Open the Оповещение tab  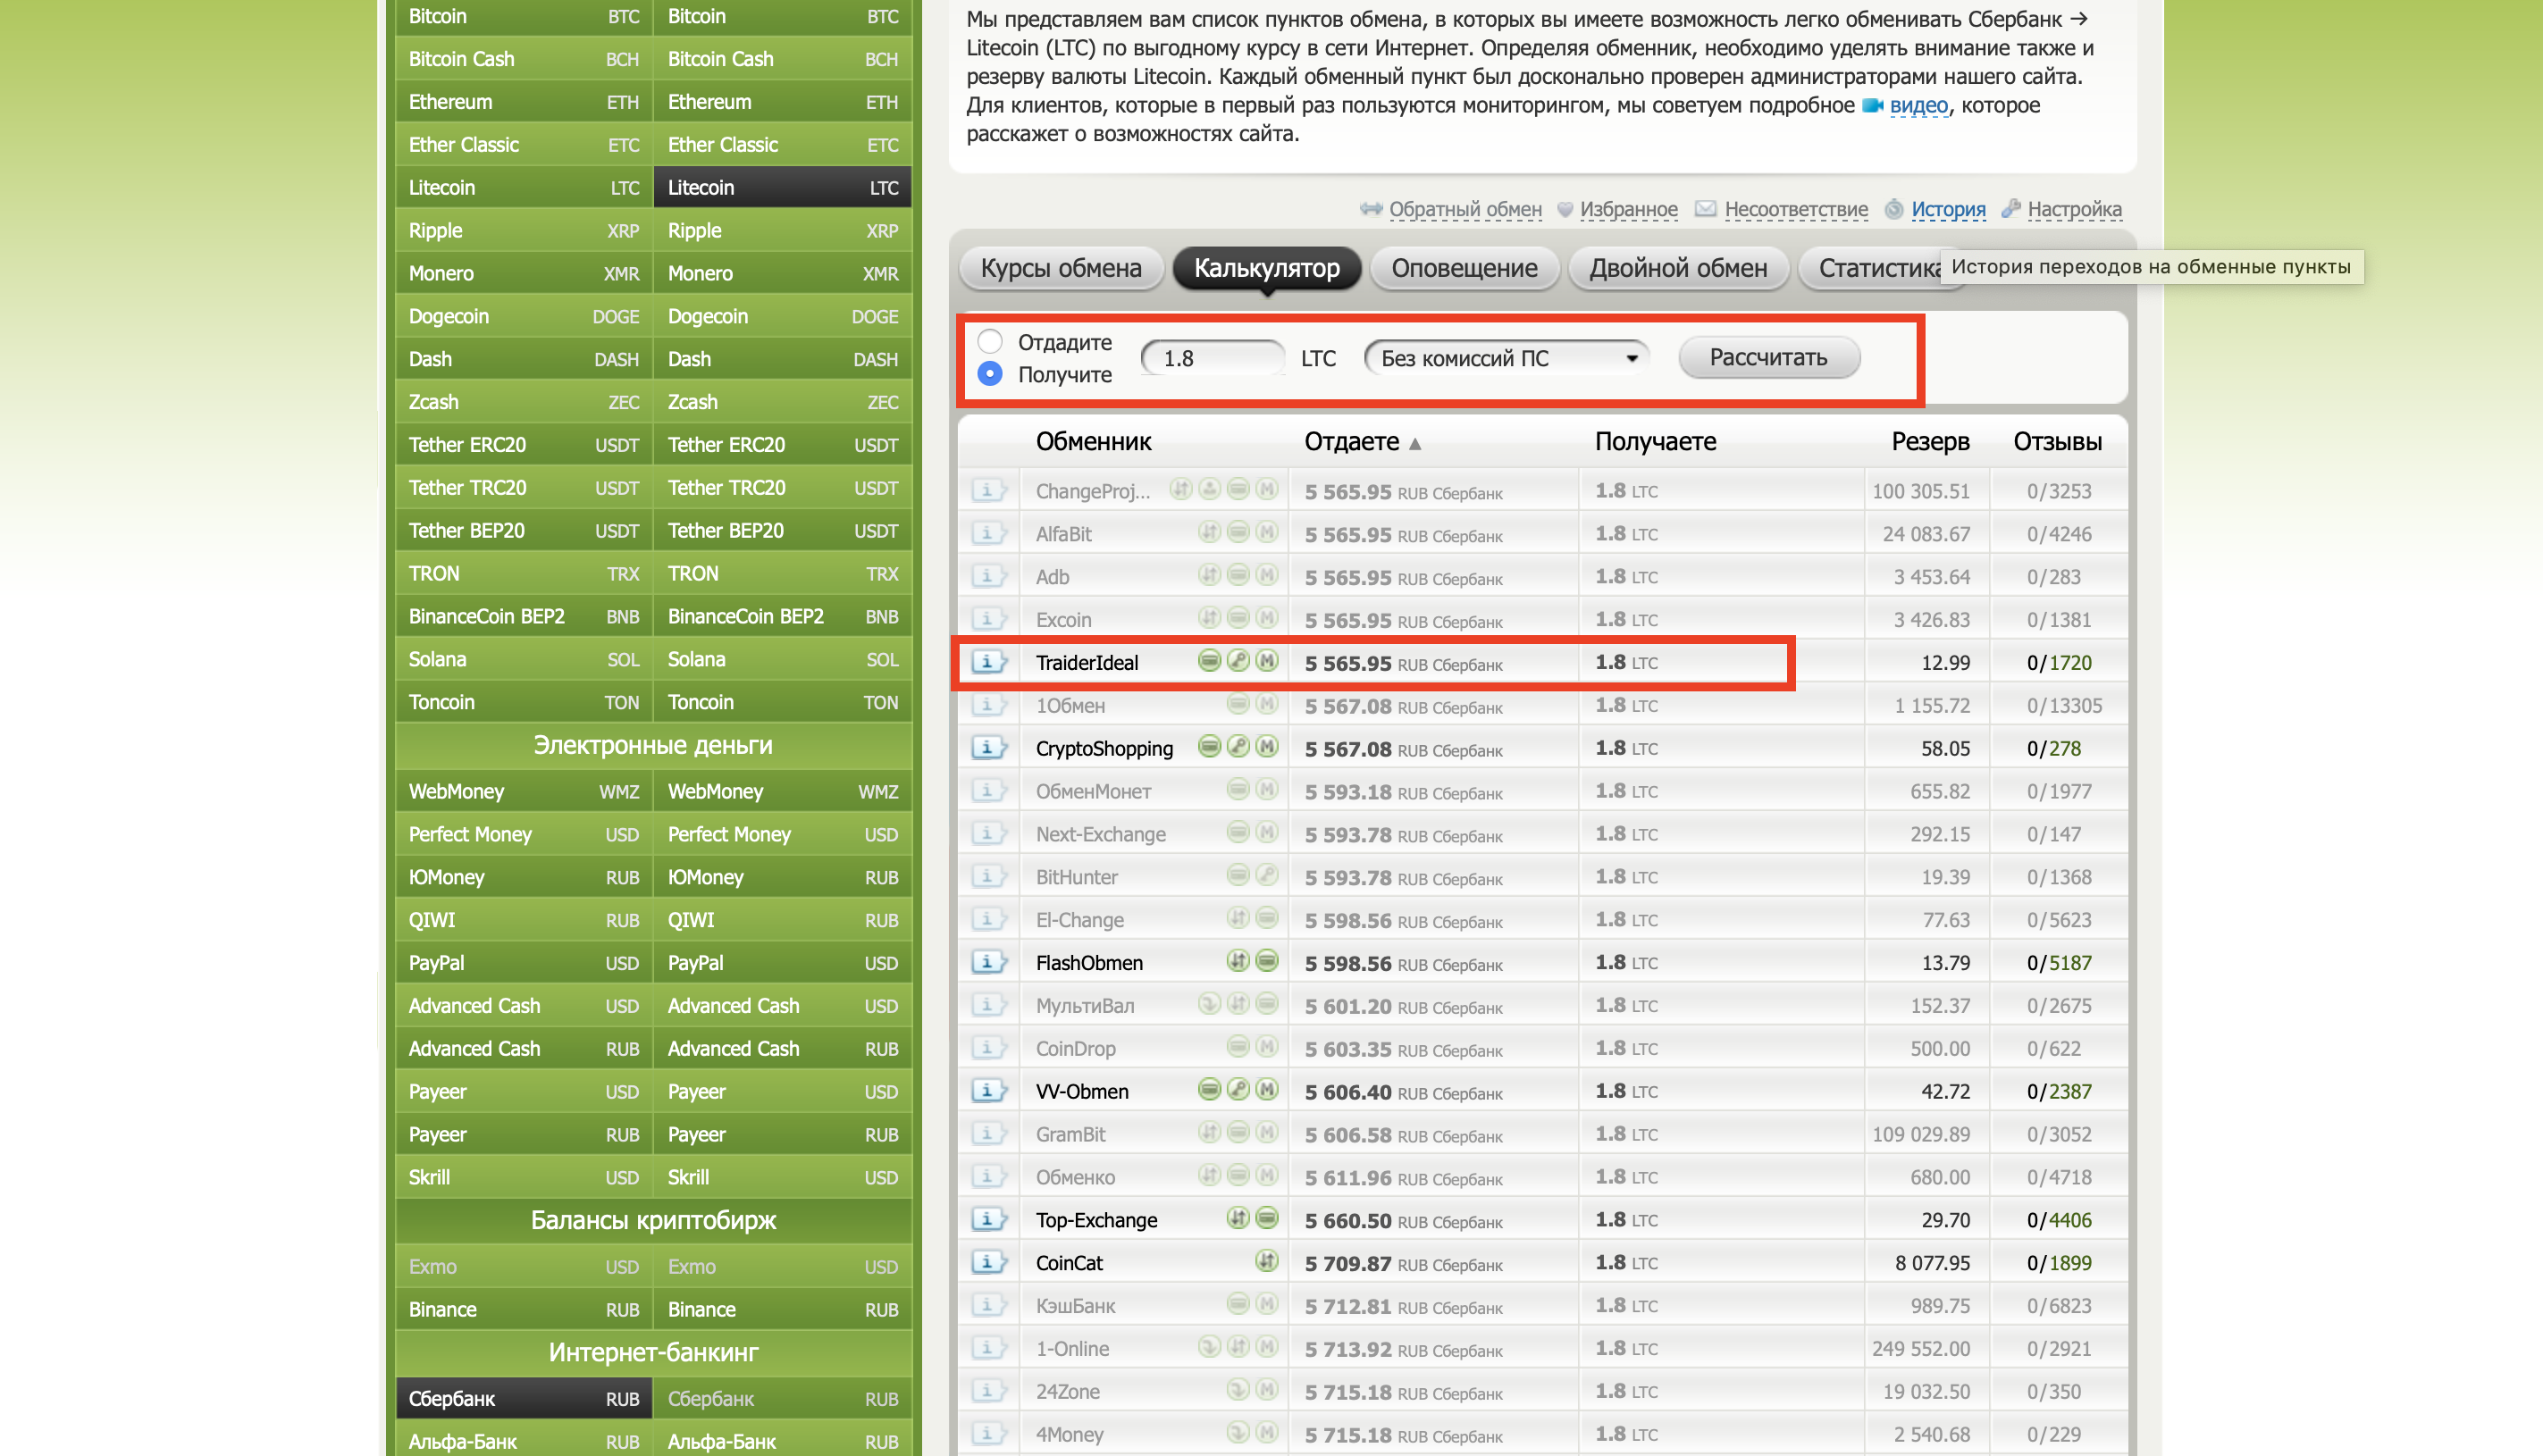point(1464,268)
